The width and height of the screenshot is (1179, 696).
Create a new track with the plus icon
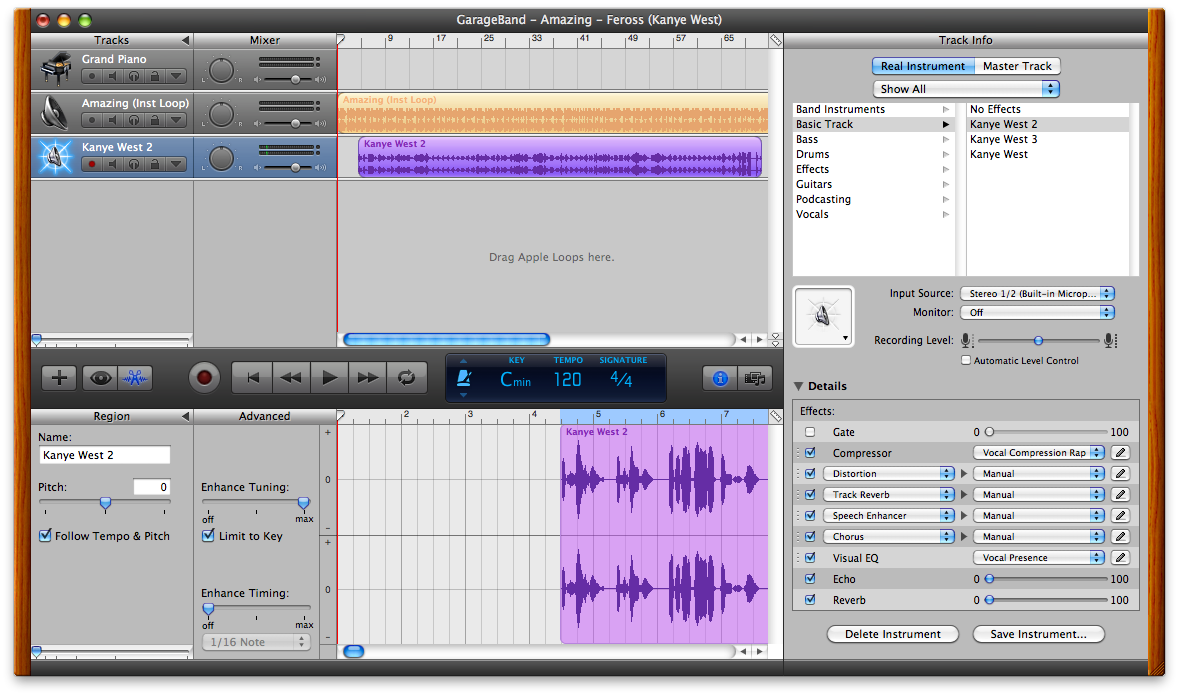coord(58,378)
